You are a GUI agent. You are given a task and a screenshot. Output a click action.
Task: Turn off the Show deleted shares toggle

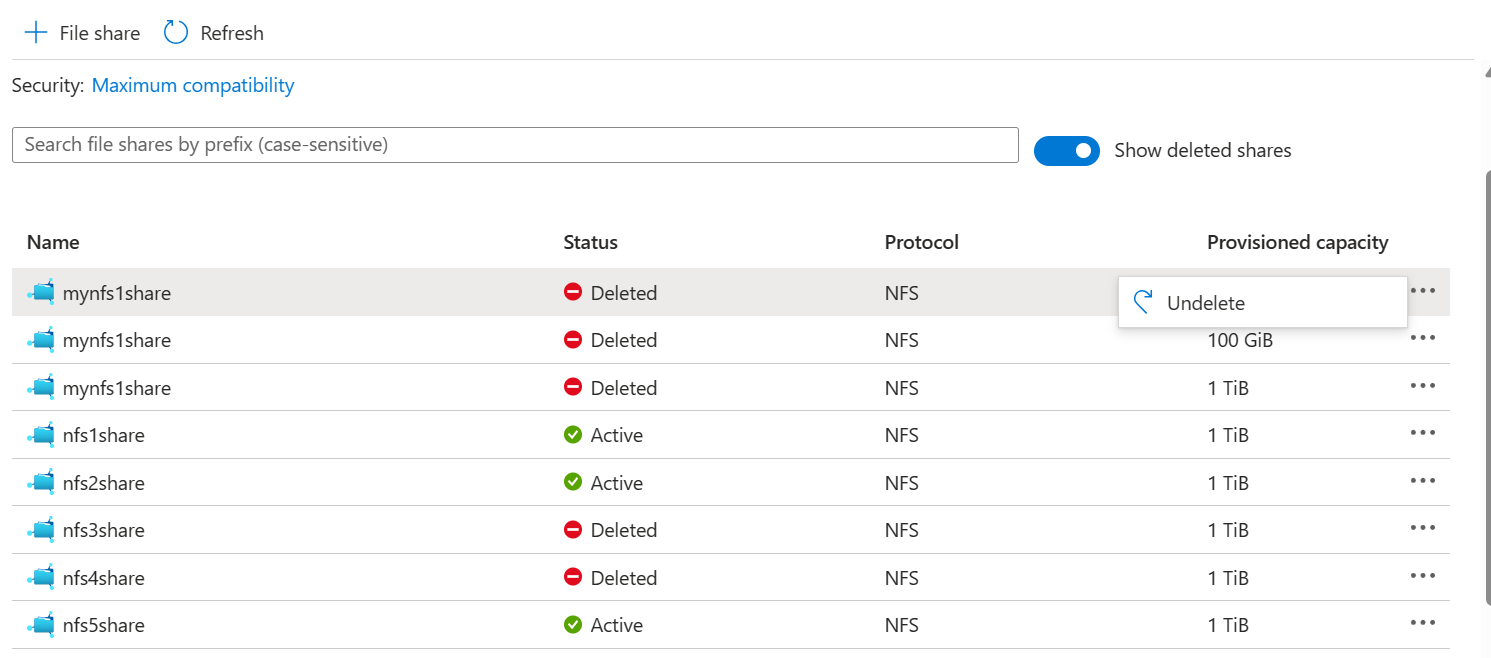tap(1066, 151)
